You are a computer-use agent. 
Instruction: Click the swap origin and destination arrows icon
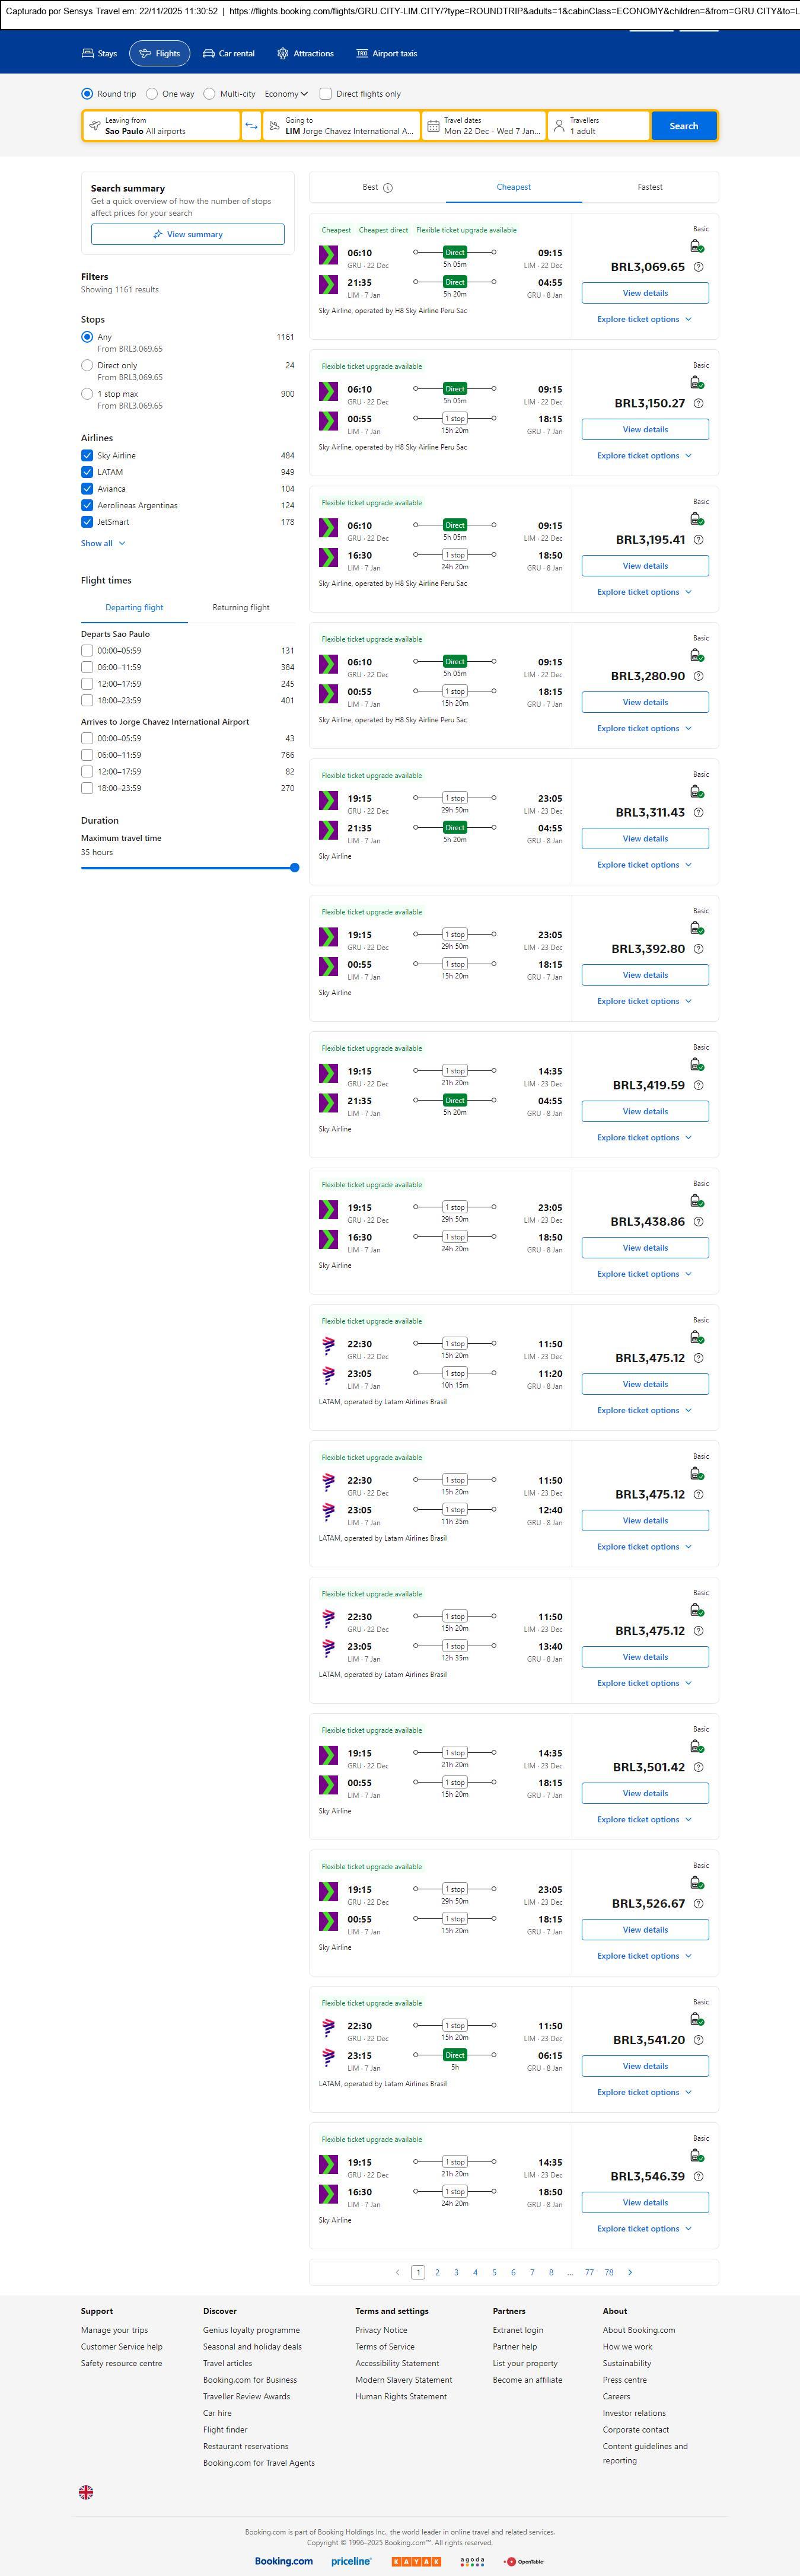pos(251,126)
